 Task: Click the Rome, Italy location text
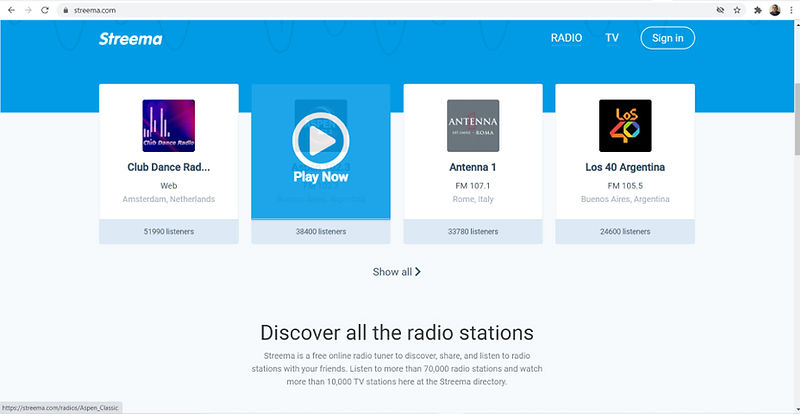(x=473, y=199)
